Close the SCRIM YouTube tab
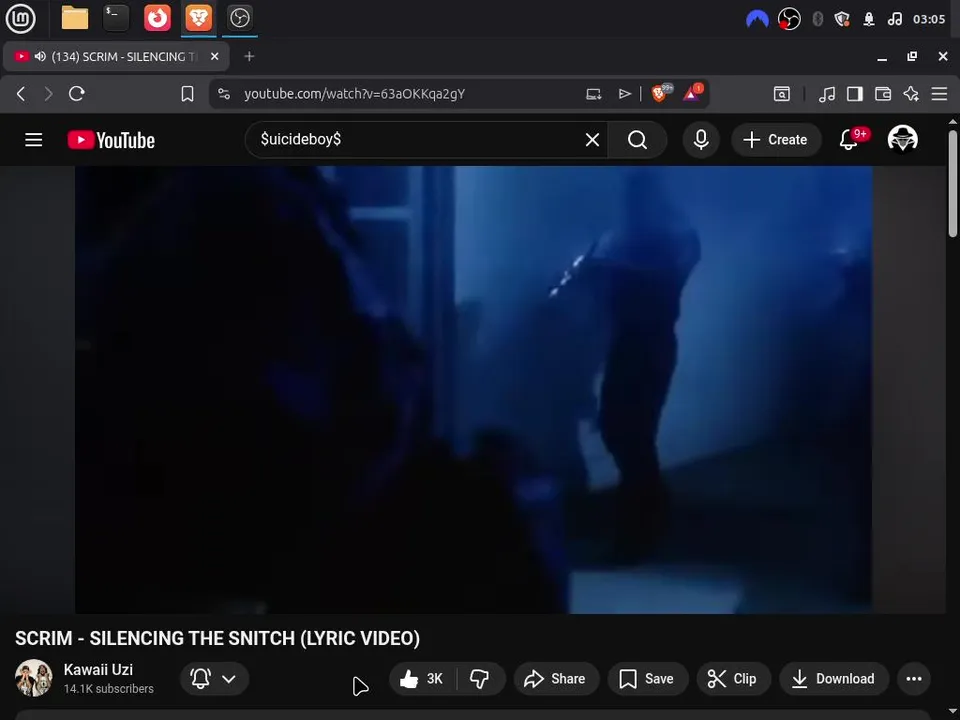Screen dimensions: 960x720 pyautogui.click(x=214, y=56)
